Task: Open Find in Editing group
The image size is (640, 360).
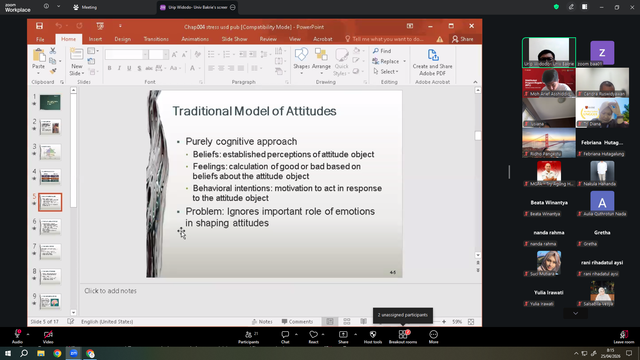Action: pyautogui.click(x=382, y=51)
